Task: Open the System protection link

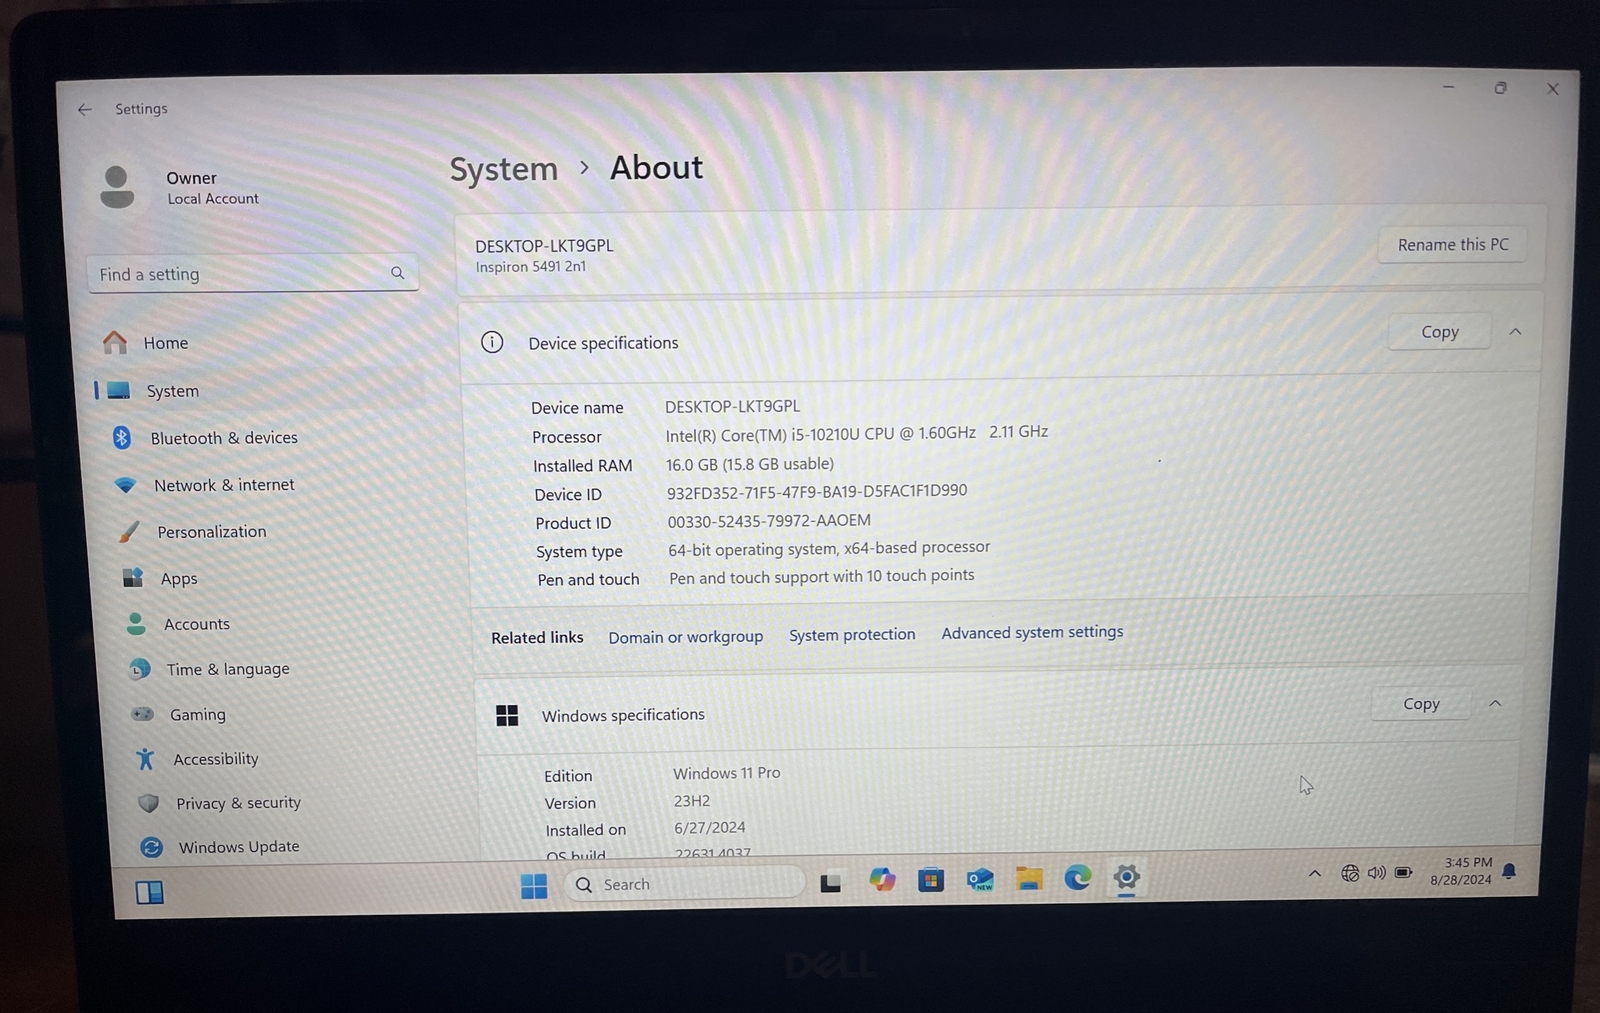Action: [x=852, y=634]
